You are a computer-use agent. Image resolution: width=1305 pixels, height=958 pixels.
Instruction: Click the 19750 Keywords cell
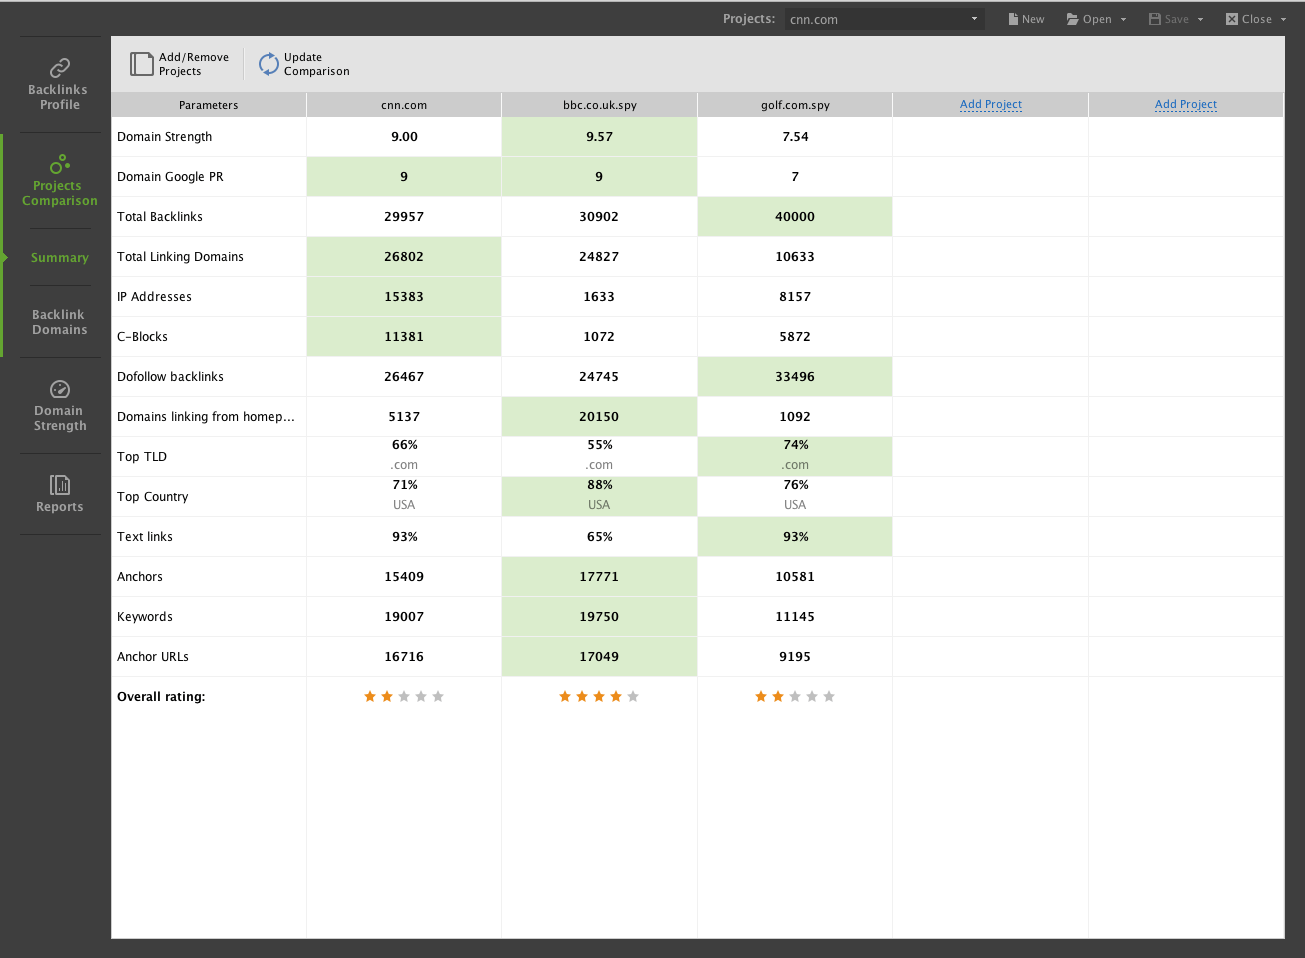click(x=600, y=617)
